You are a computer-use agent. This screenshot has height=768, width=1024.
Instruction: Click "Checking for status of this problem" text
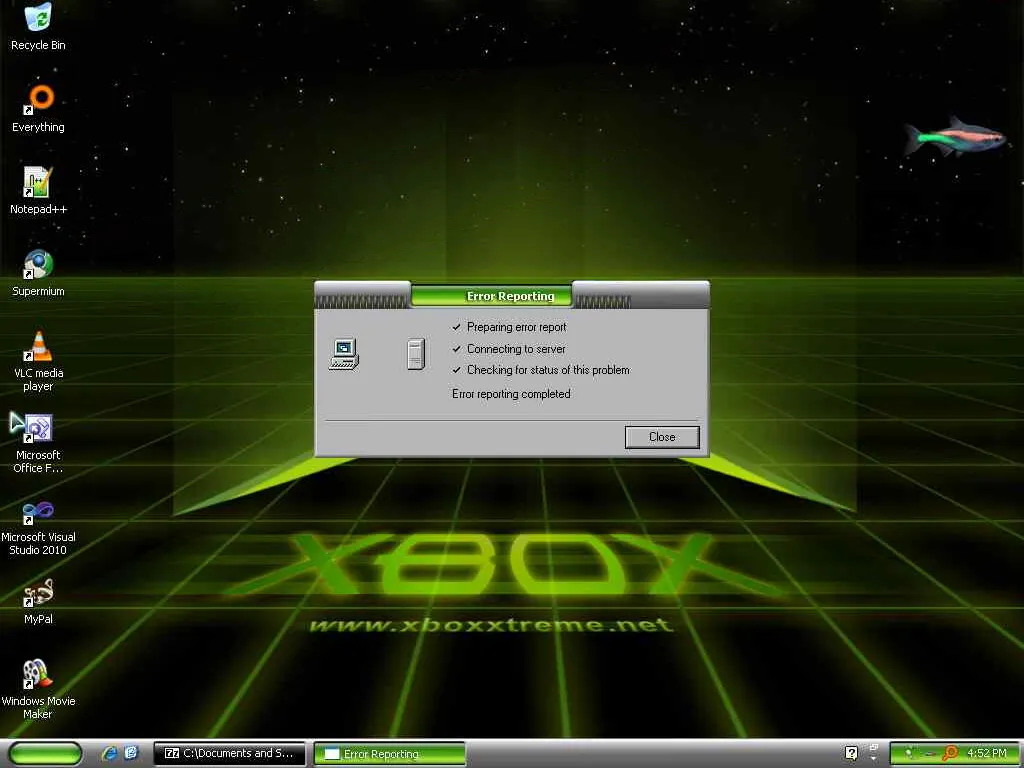click(x=548, y=370)
